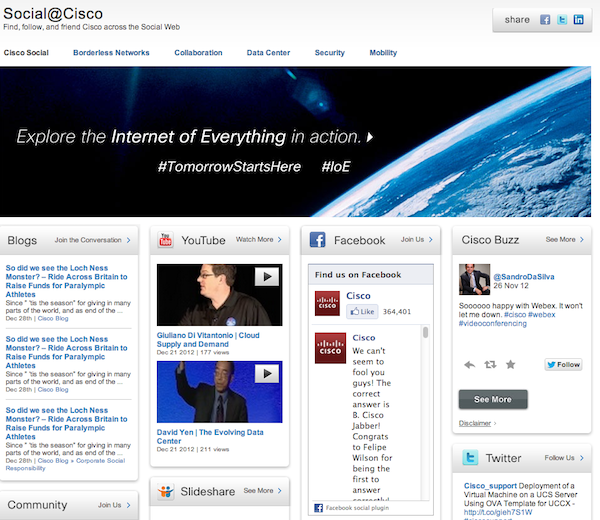The width and height of the screenshot is (600, 520).
Task: Click Watch More in YouTube panel
Action: pyautogui.click(x=254, y=239)
